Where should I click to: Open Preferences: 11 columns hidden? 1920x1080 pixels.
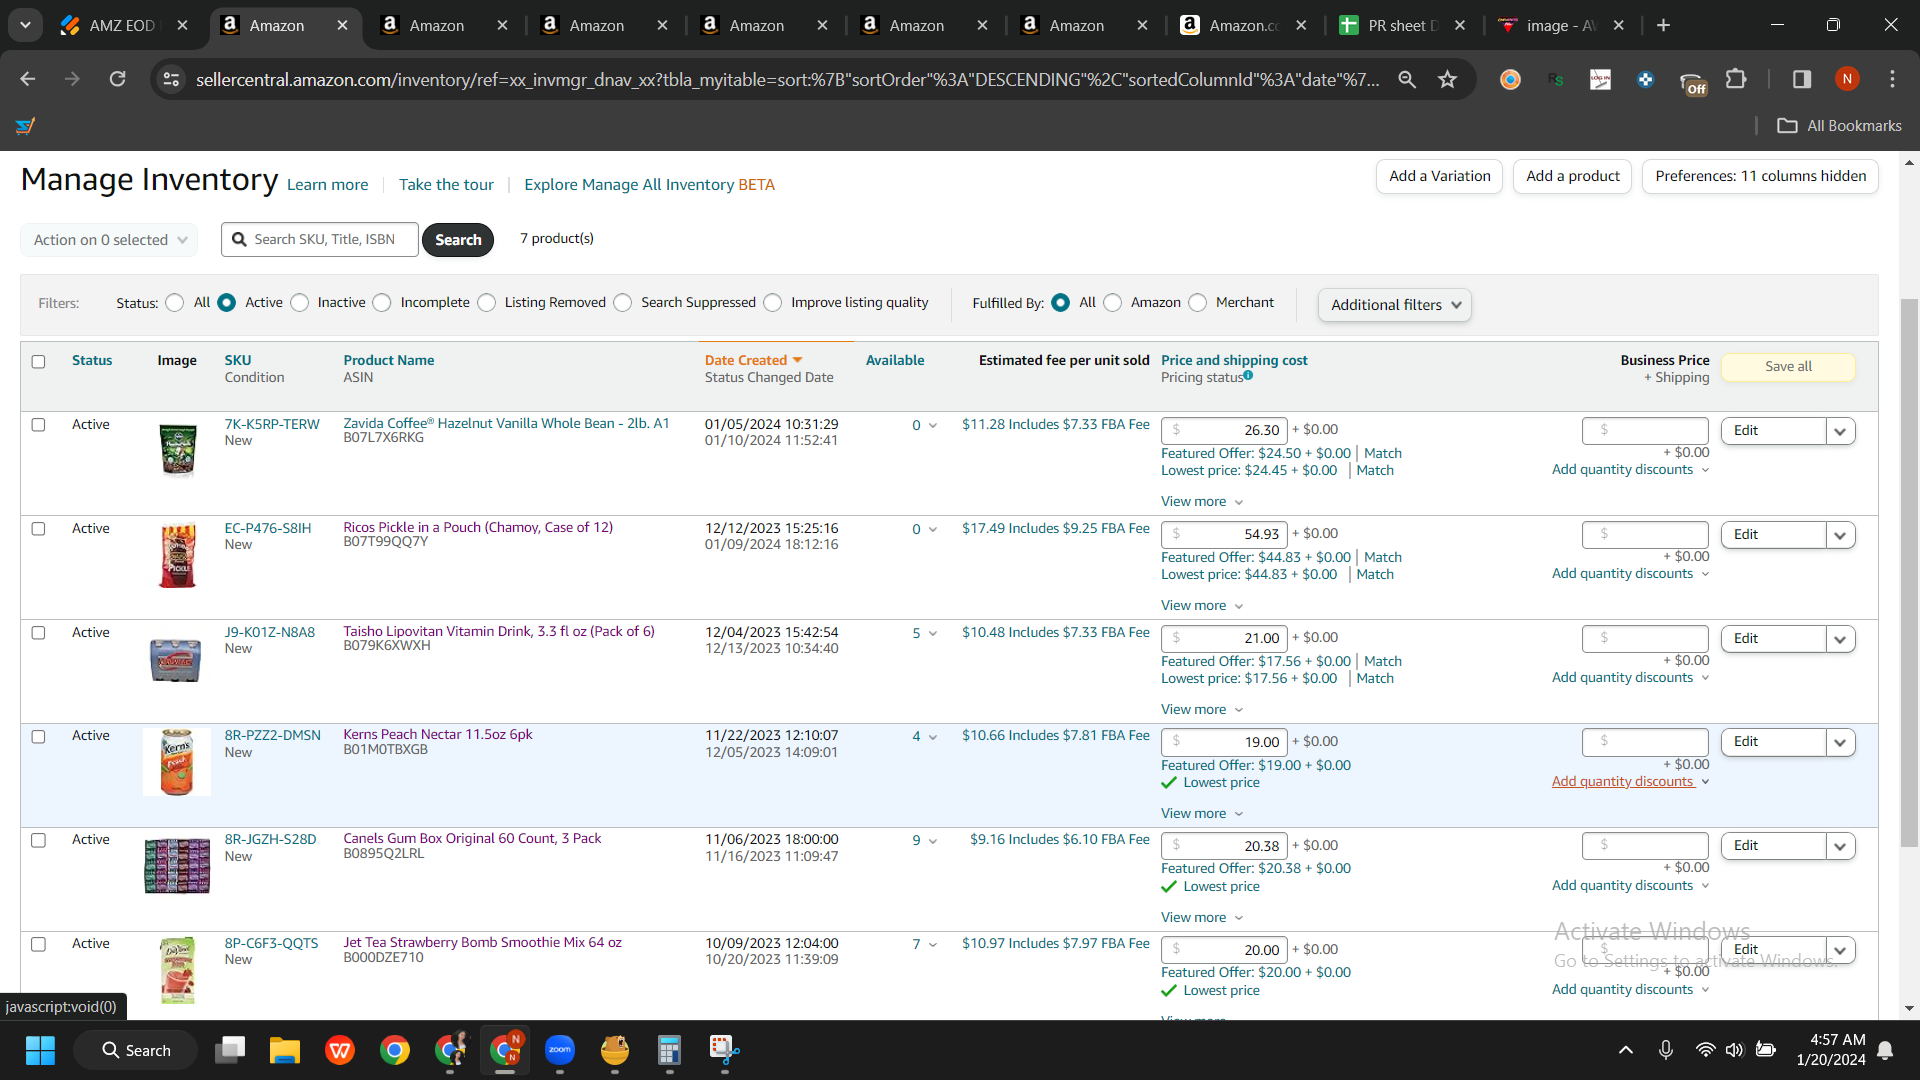(1760, 176)
